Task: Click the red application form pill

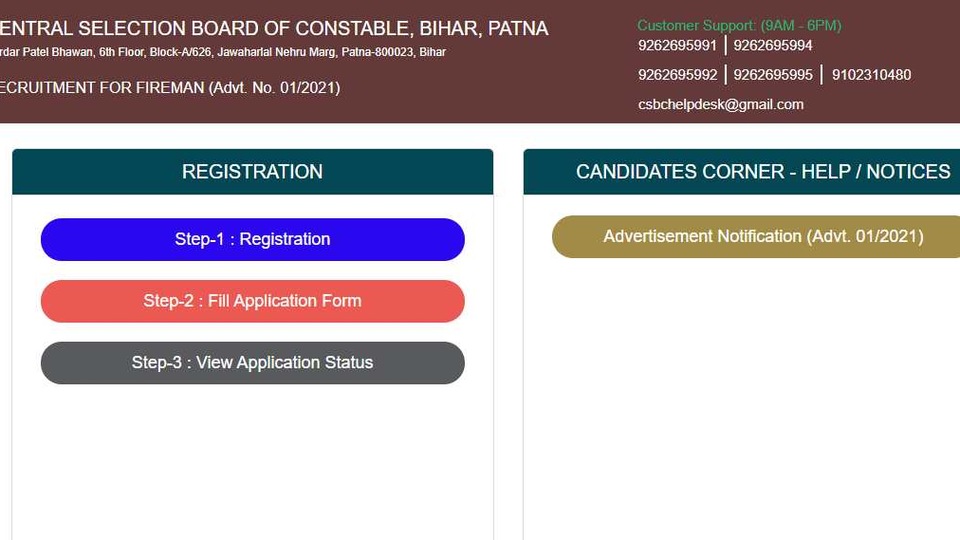Action: [x=252, y=301]
